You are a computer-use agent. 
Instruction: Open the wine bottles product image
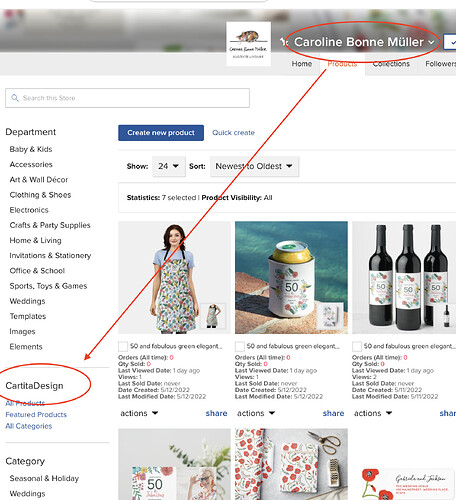tap(404, 277)
